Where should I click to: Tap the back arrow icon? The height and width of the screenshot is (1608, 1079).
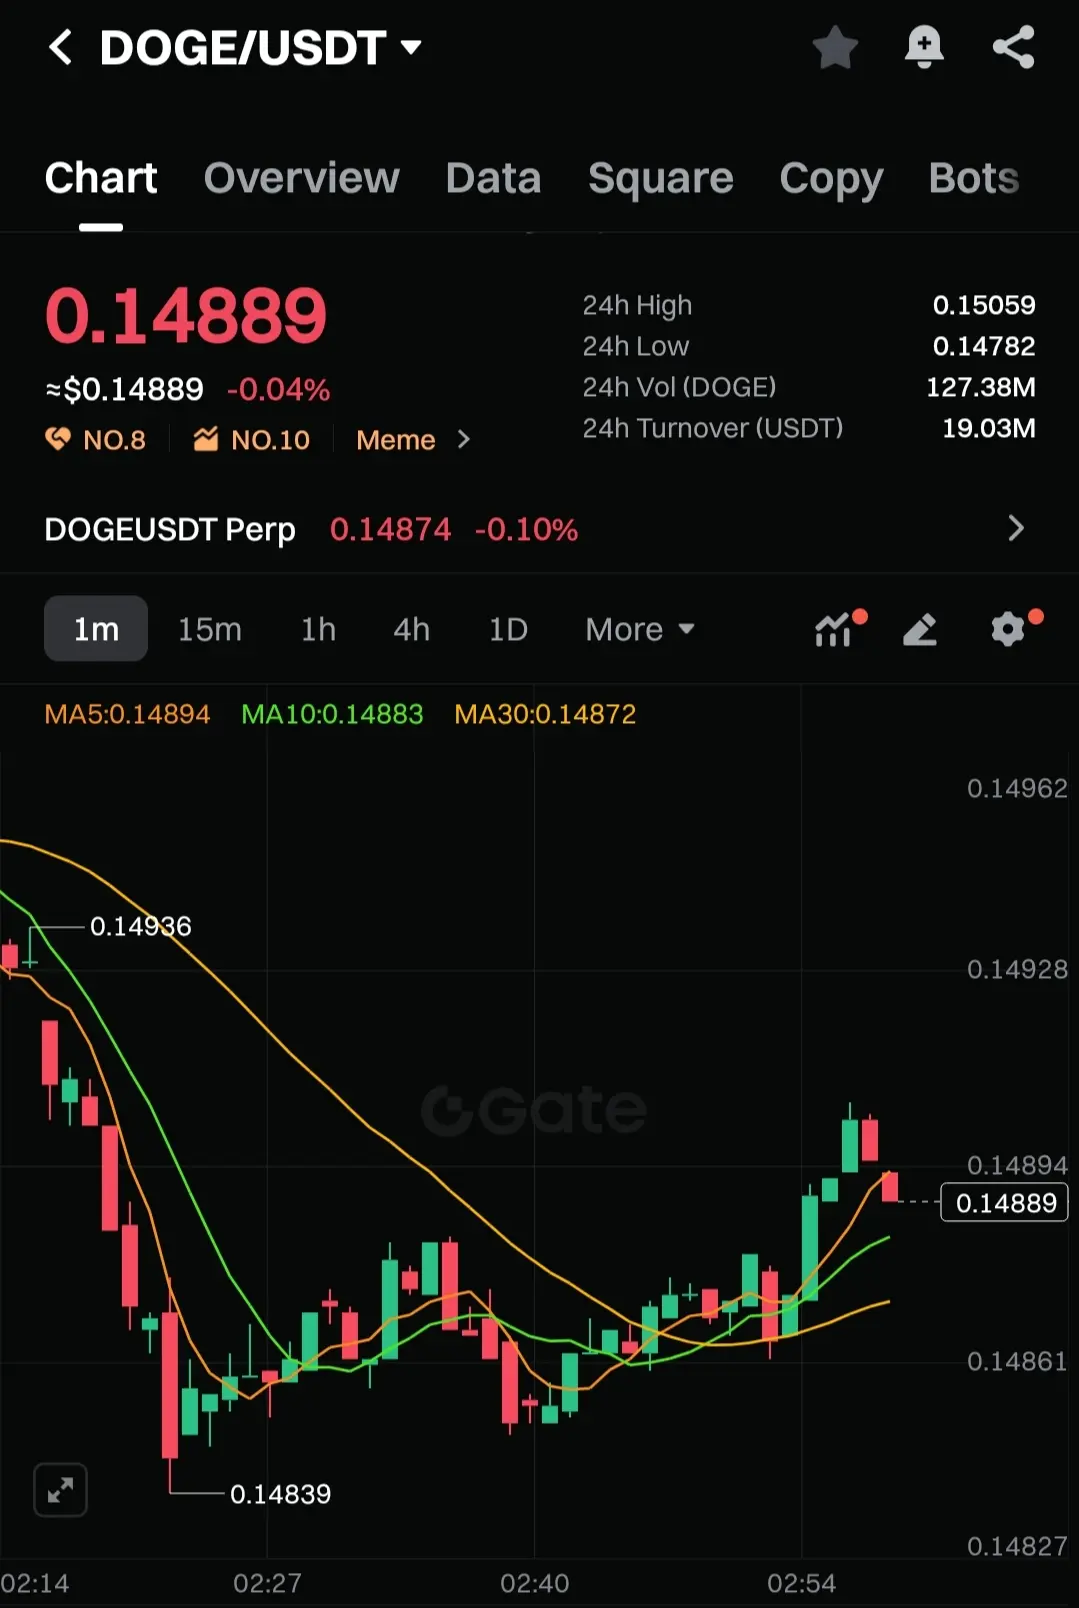[x=61, y=47]
